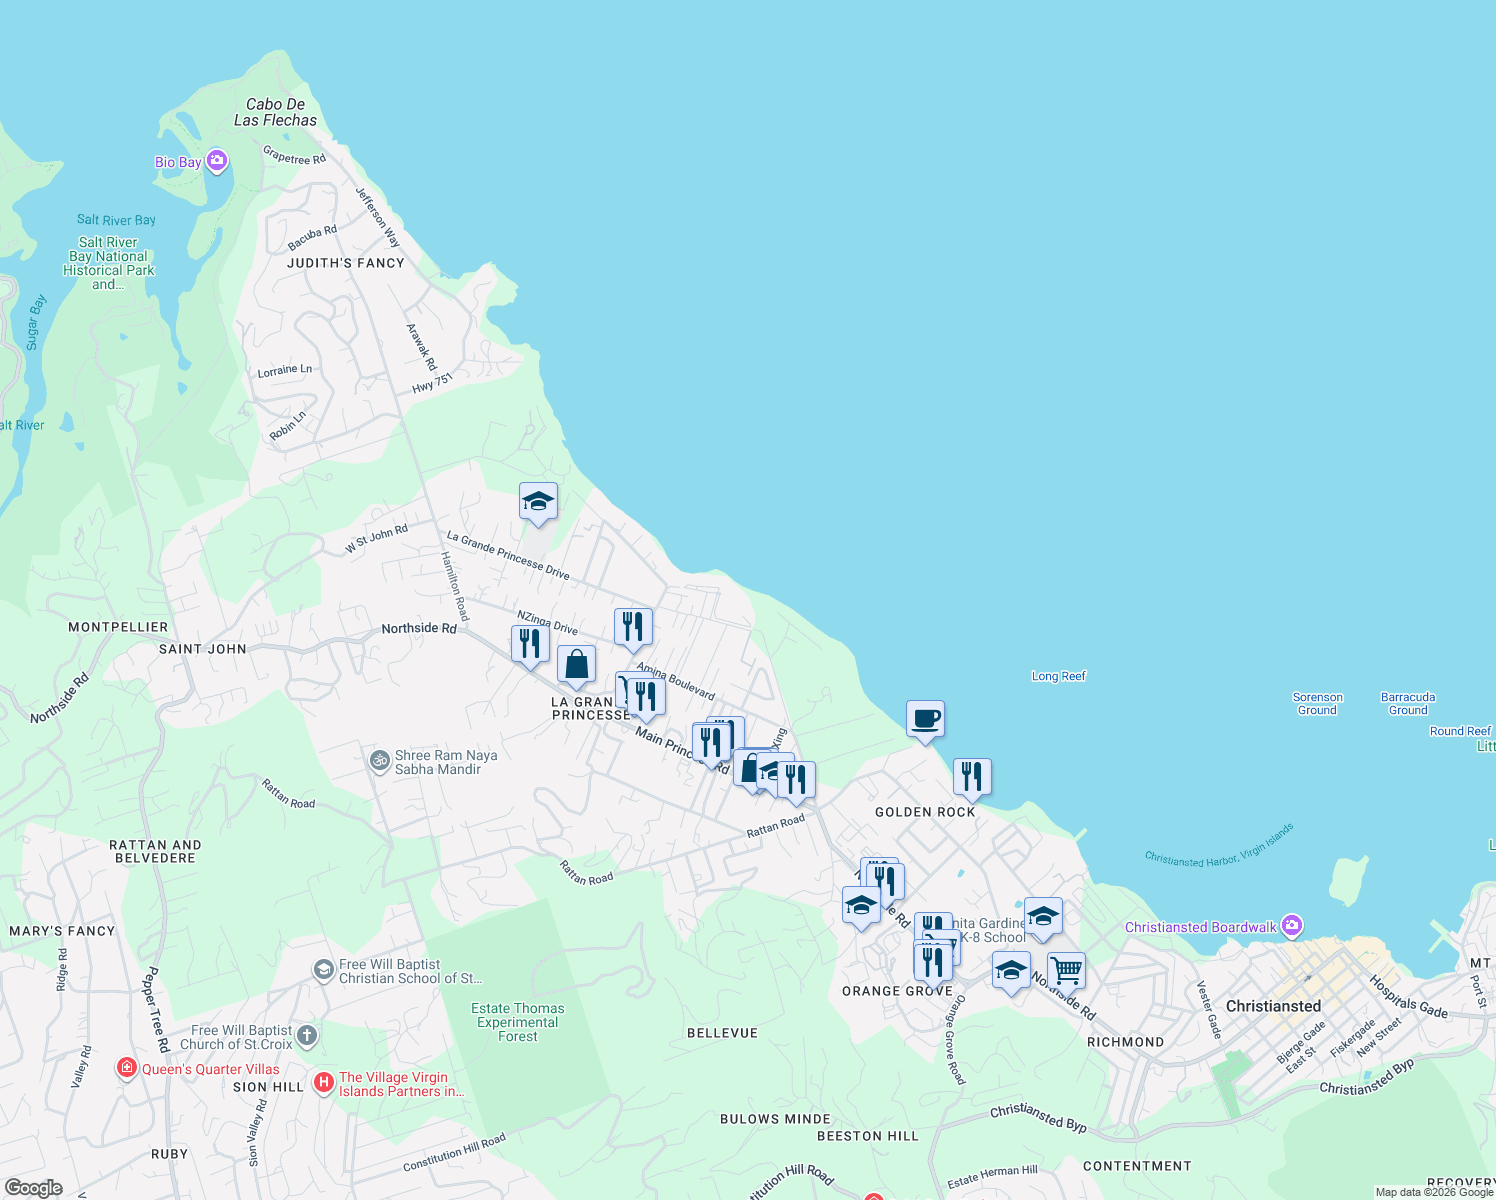Image resolution: width=1496 pixels, height=1200 pixels.
Task: Click the Long Reef label
Action: pyautogui.click(x=1059, y=676)
